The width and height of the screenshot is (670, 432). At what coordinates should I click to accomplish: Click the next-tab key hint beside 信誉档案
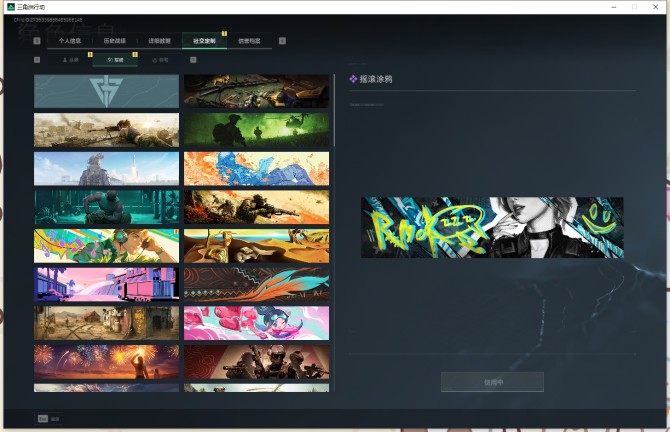point(282,41)
